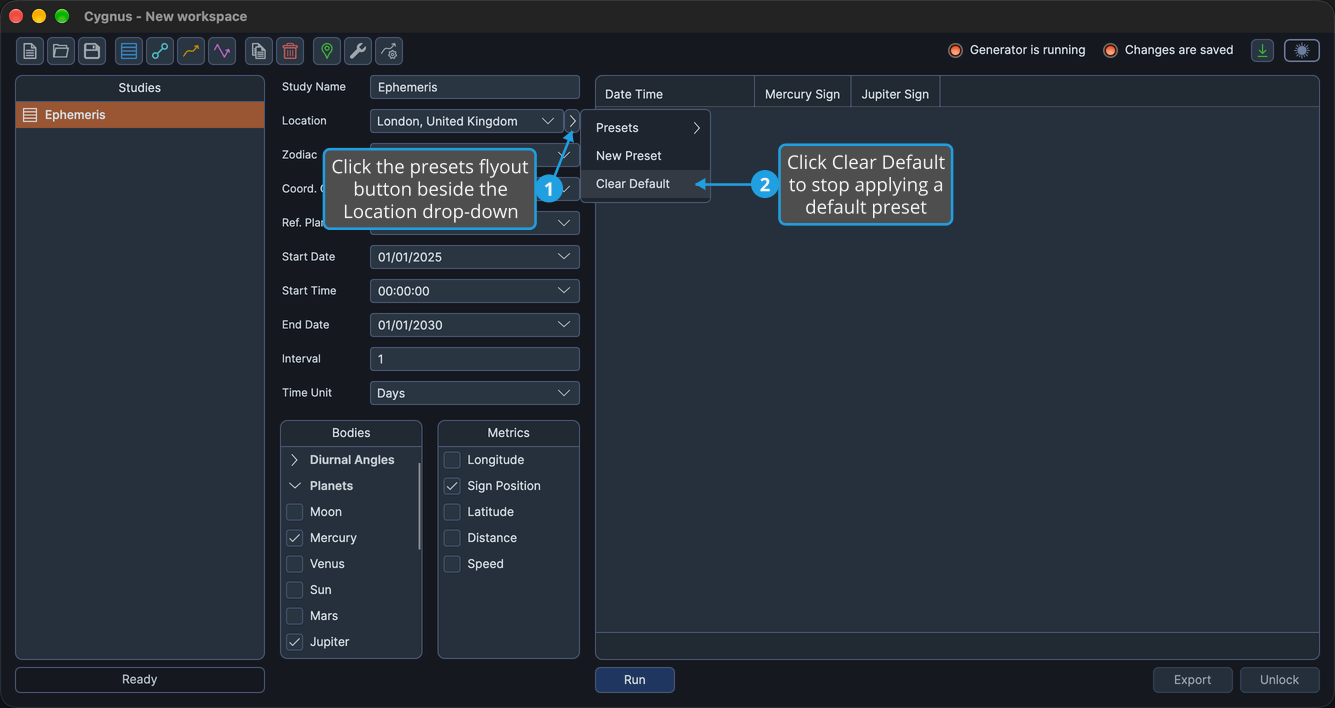Click the orange rising-arrow study icon

point(191,51)
